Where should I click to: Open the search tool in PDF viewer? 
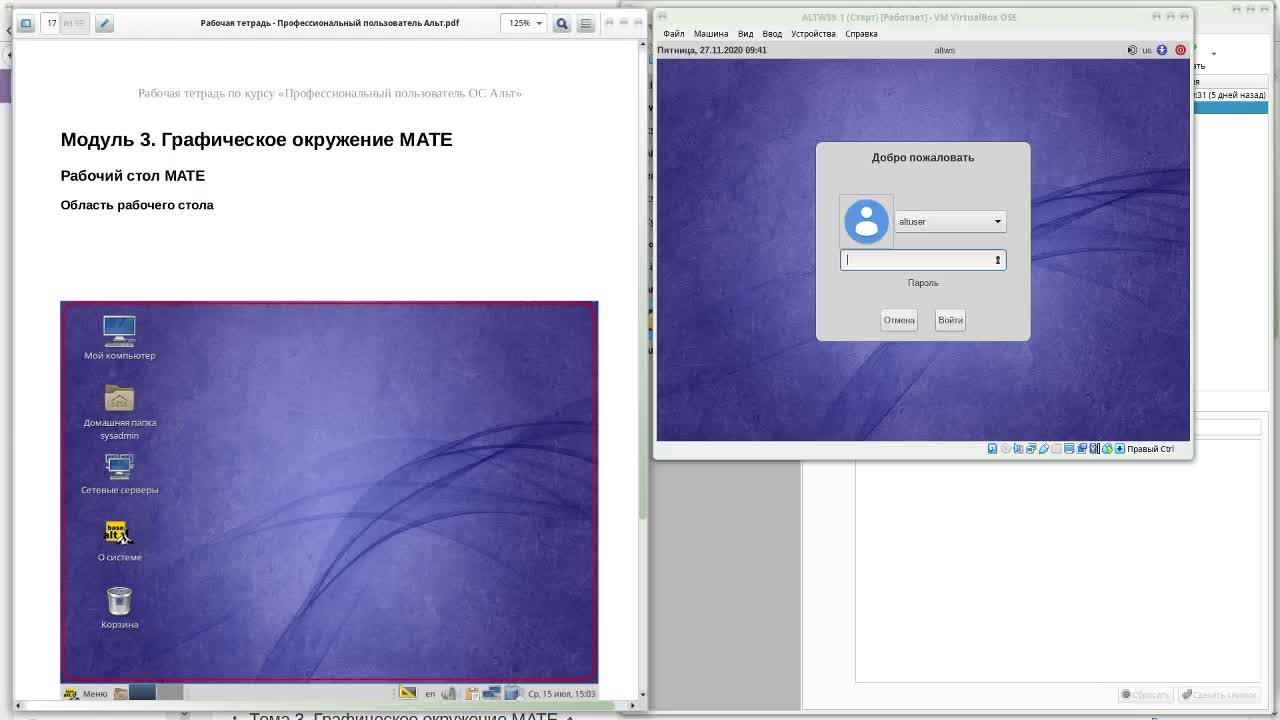pos(562,23)
